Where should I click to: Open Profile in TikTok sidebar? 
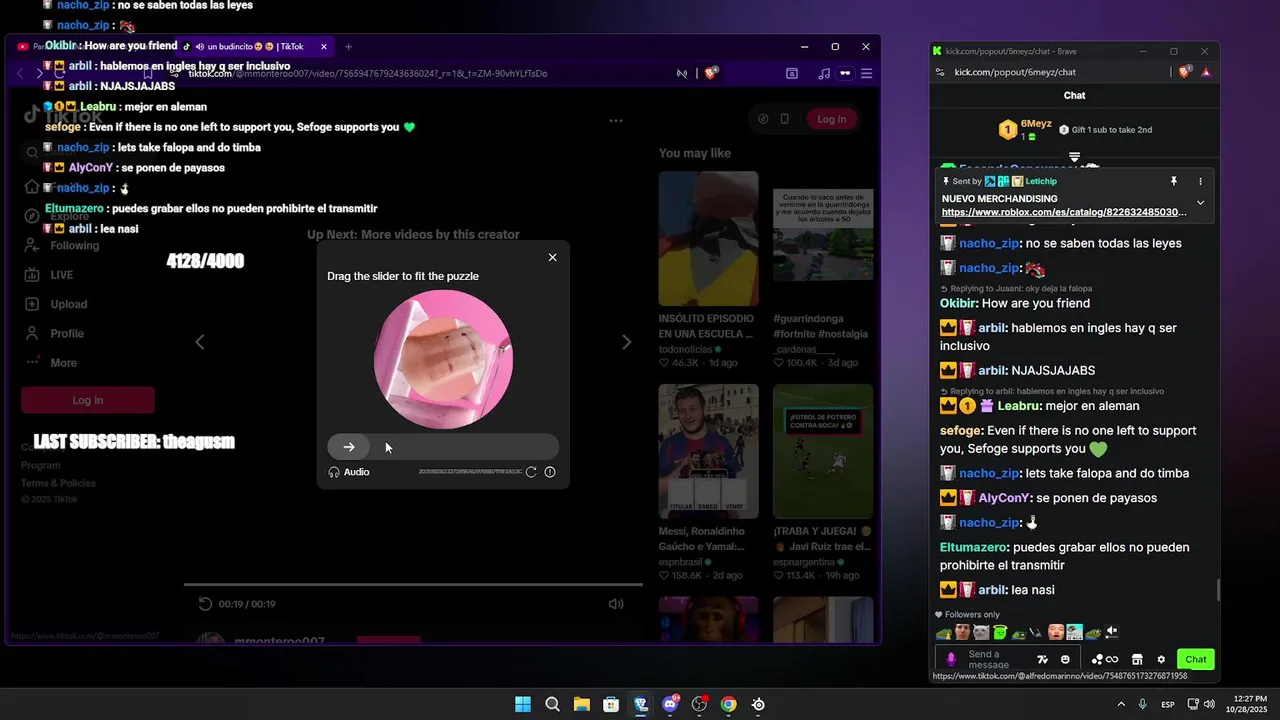tap(54, 333)
